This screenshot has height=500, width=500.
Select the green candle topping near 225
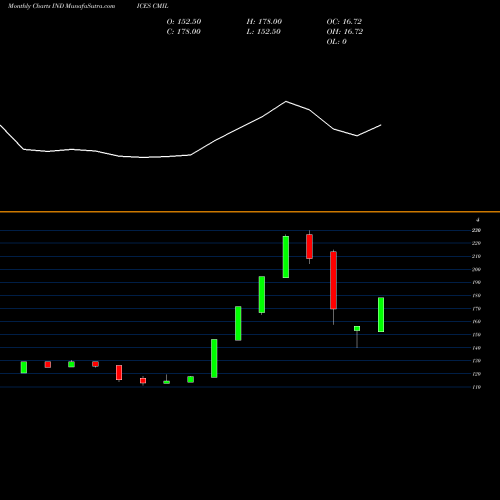(x=286, y=257)
